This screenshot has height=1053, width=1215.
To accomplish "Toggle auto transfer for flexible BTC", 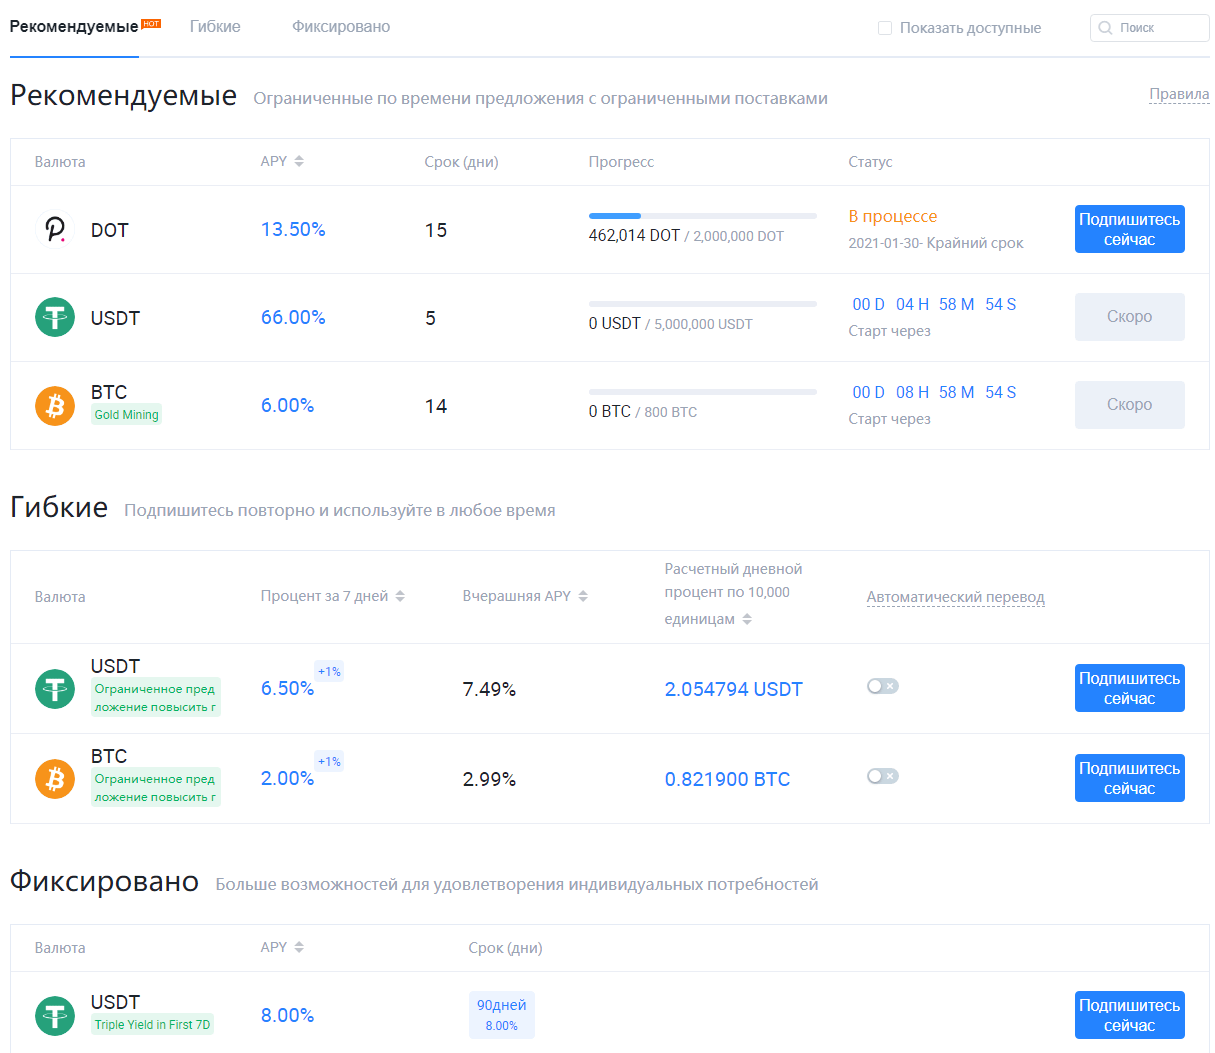I will (x=882, y=776).
